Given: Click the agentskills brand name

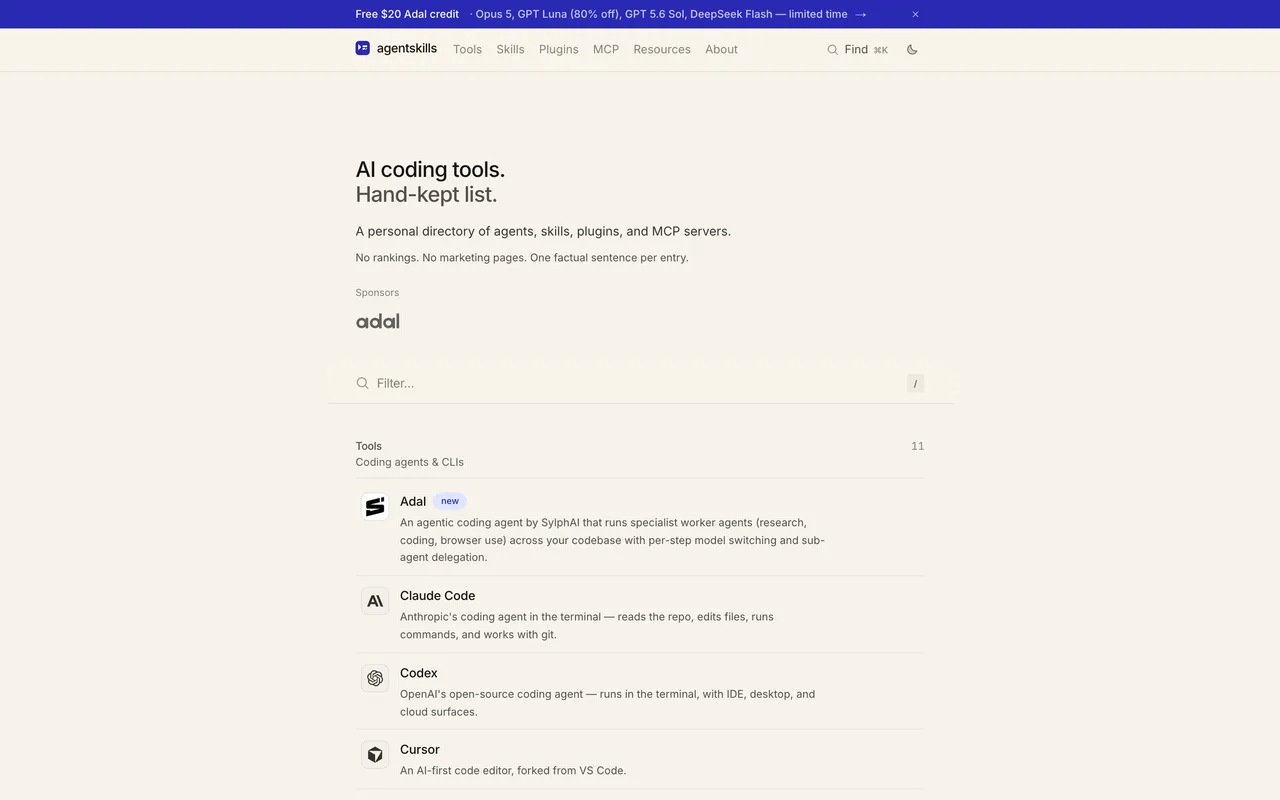Looking at the screenshot, I should click(x=407, y=48).
